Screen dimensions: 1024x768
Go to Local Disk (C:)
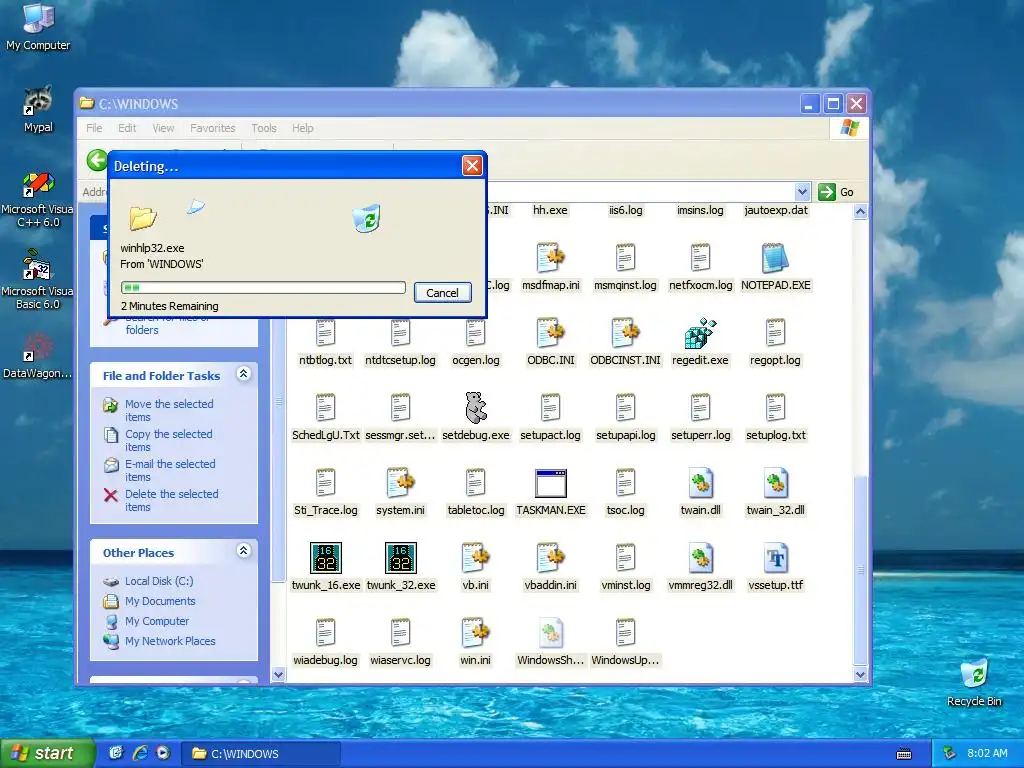click(159, 581)
